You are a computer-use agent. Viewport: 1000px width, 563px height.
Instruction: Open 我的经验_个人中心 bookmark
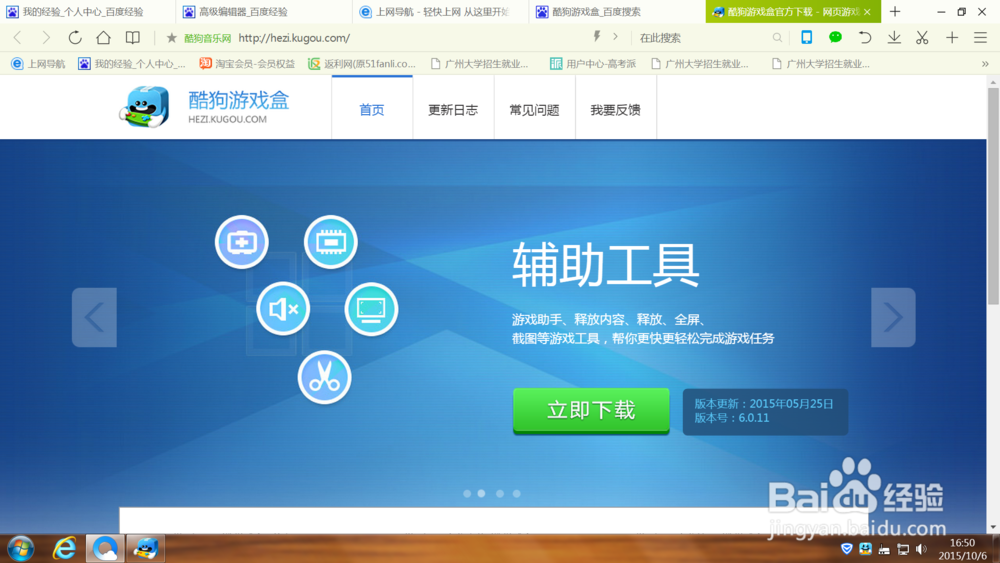coord(131,64)
